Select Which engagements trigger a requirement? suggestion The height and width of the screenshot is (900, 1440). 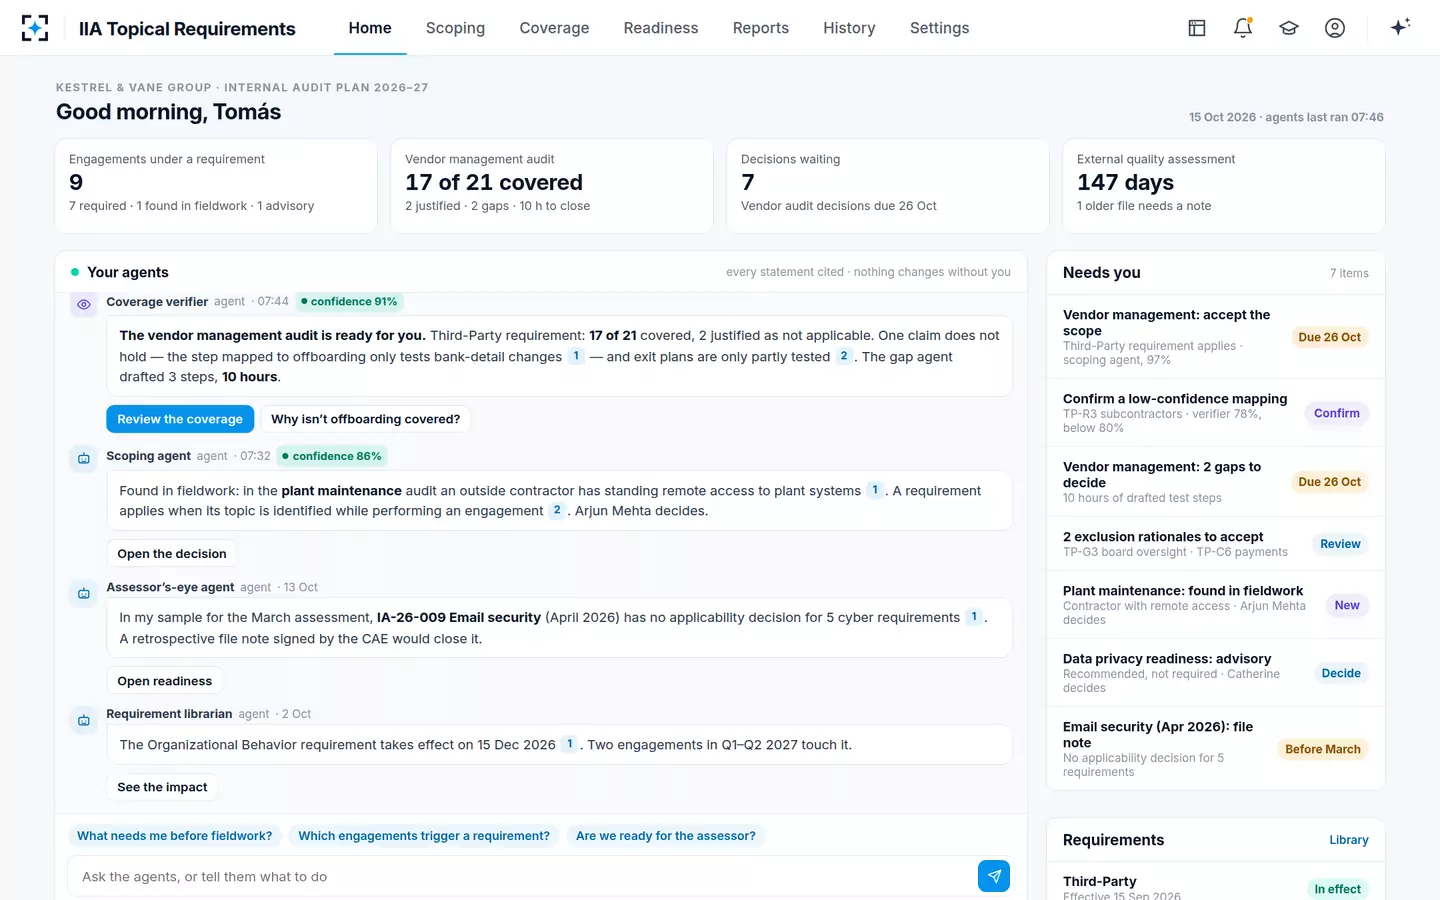(x=424, y=836)
